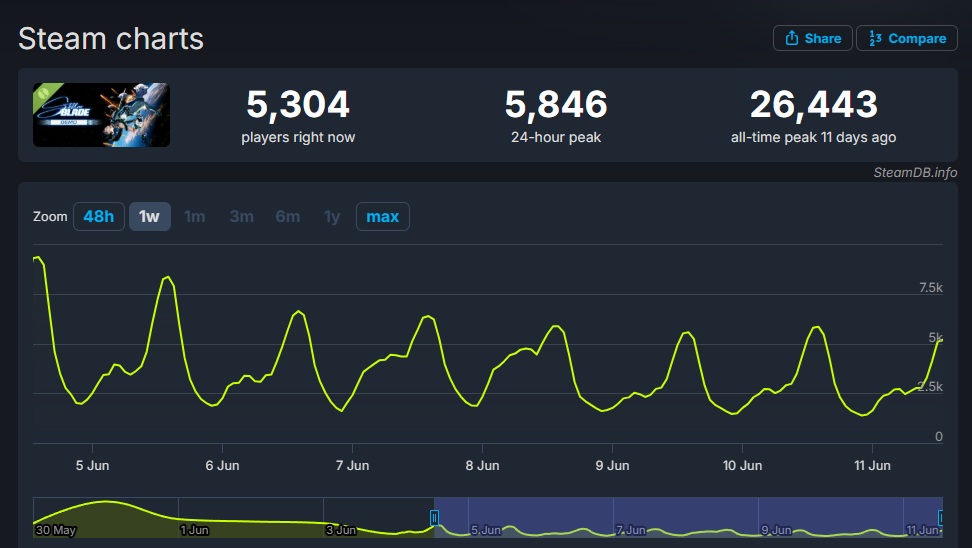The height and width of the screenshot is (548, 972).
Task: Click the 5,846 24-hour peak value
Action: 556,104
